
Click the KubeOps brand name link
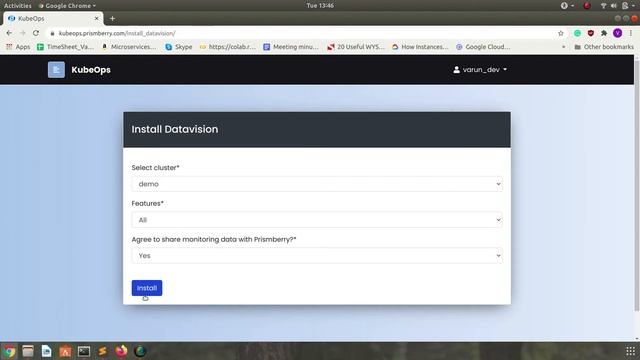coord(91,70)
